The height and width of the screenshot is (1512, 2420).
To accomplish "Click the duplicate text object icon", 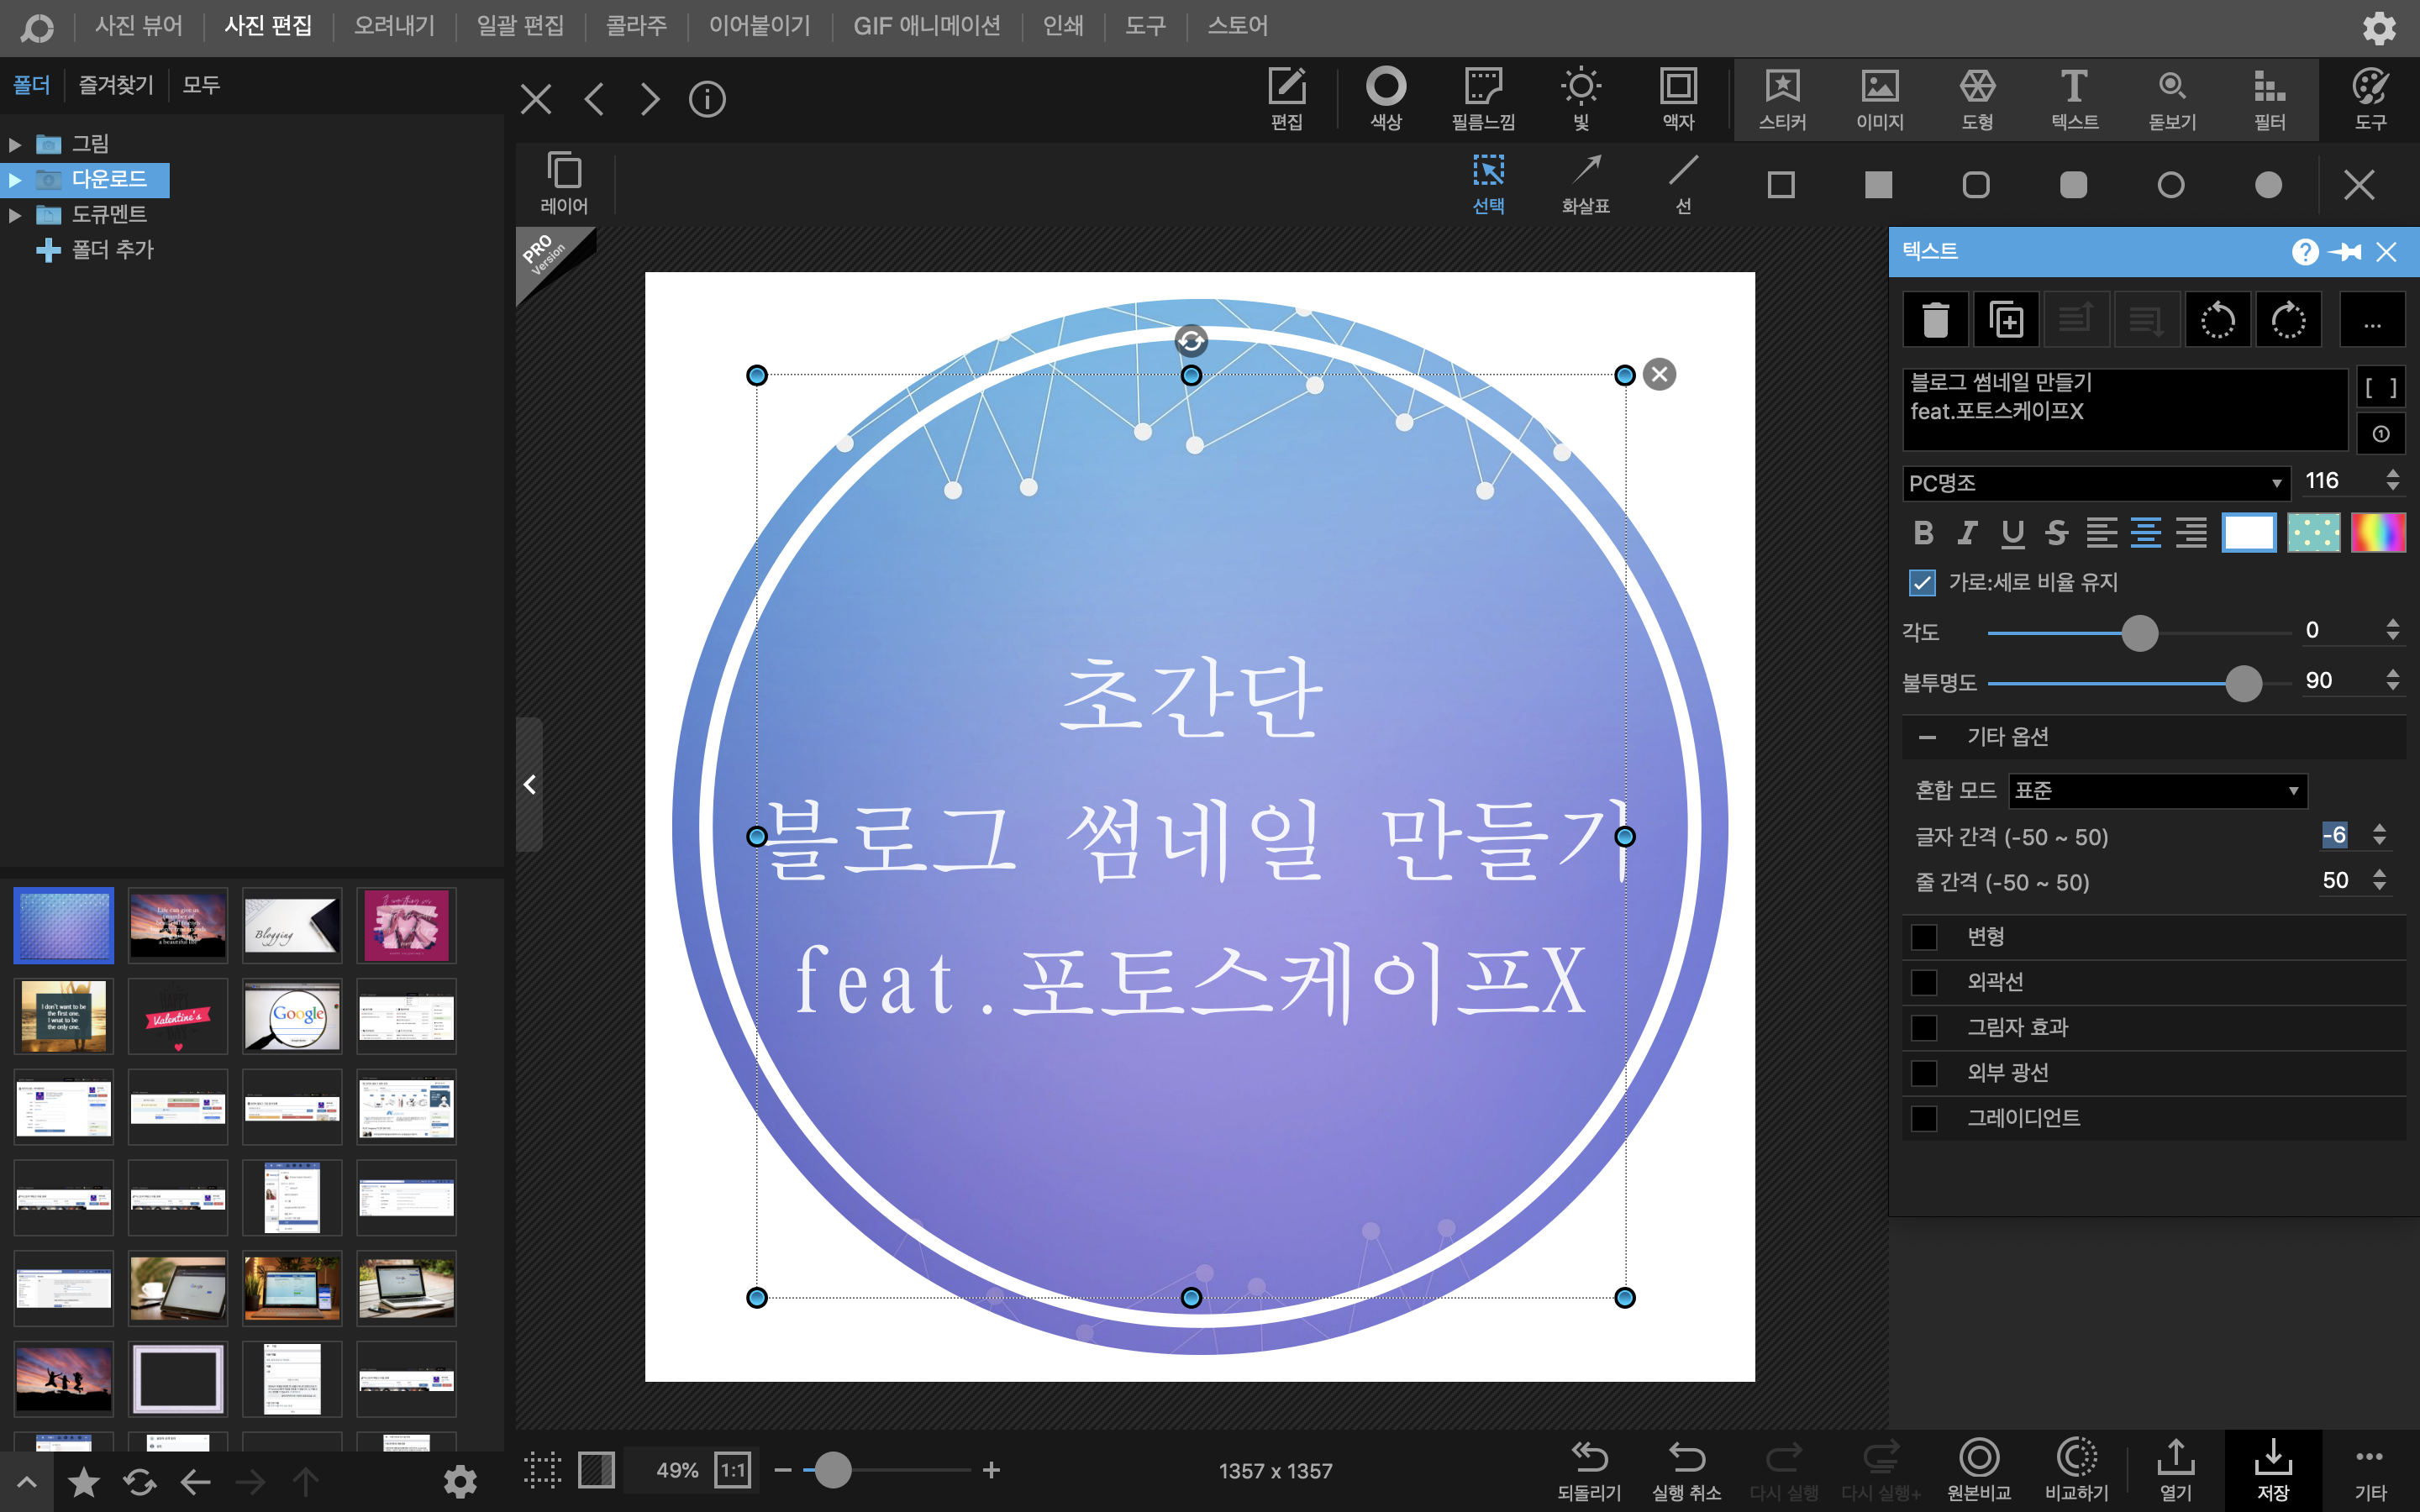I will tap(2006, 320).
